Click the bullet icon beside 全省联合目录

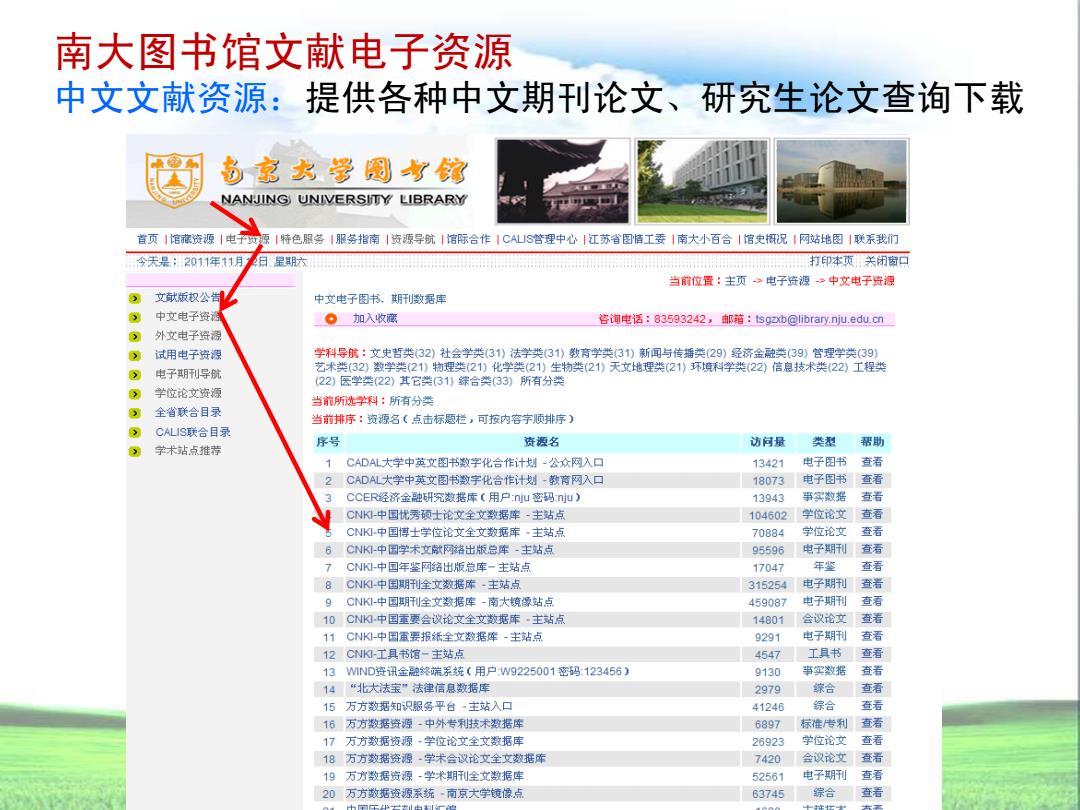[135, 413]
